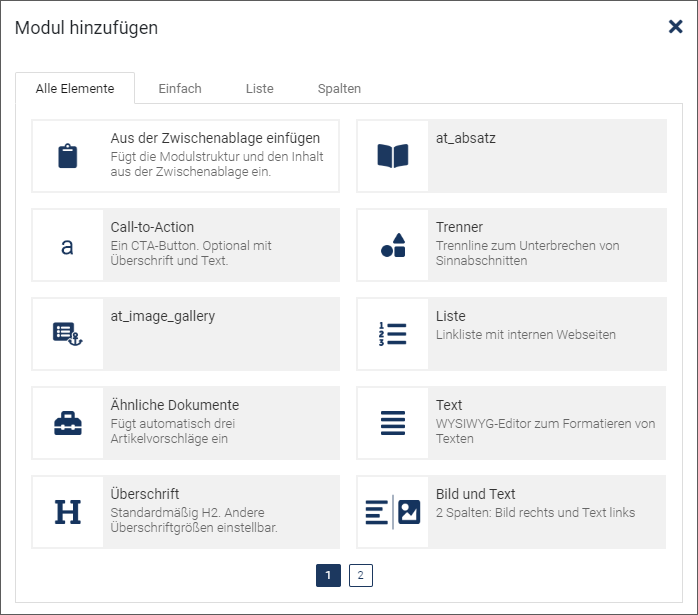Switch to the Alle Elemente tab

click(75, 88)
